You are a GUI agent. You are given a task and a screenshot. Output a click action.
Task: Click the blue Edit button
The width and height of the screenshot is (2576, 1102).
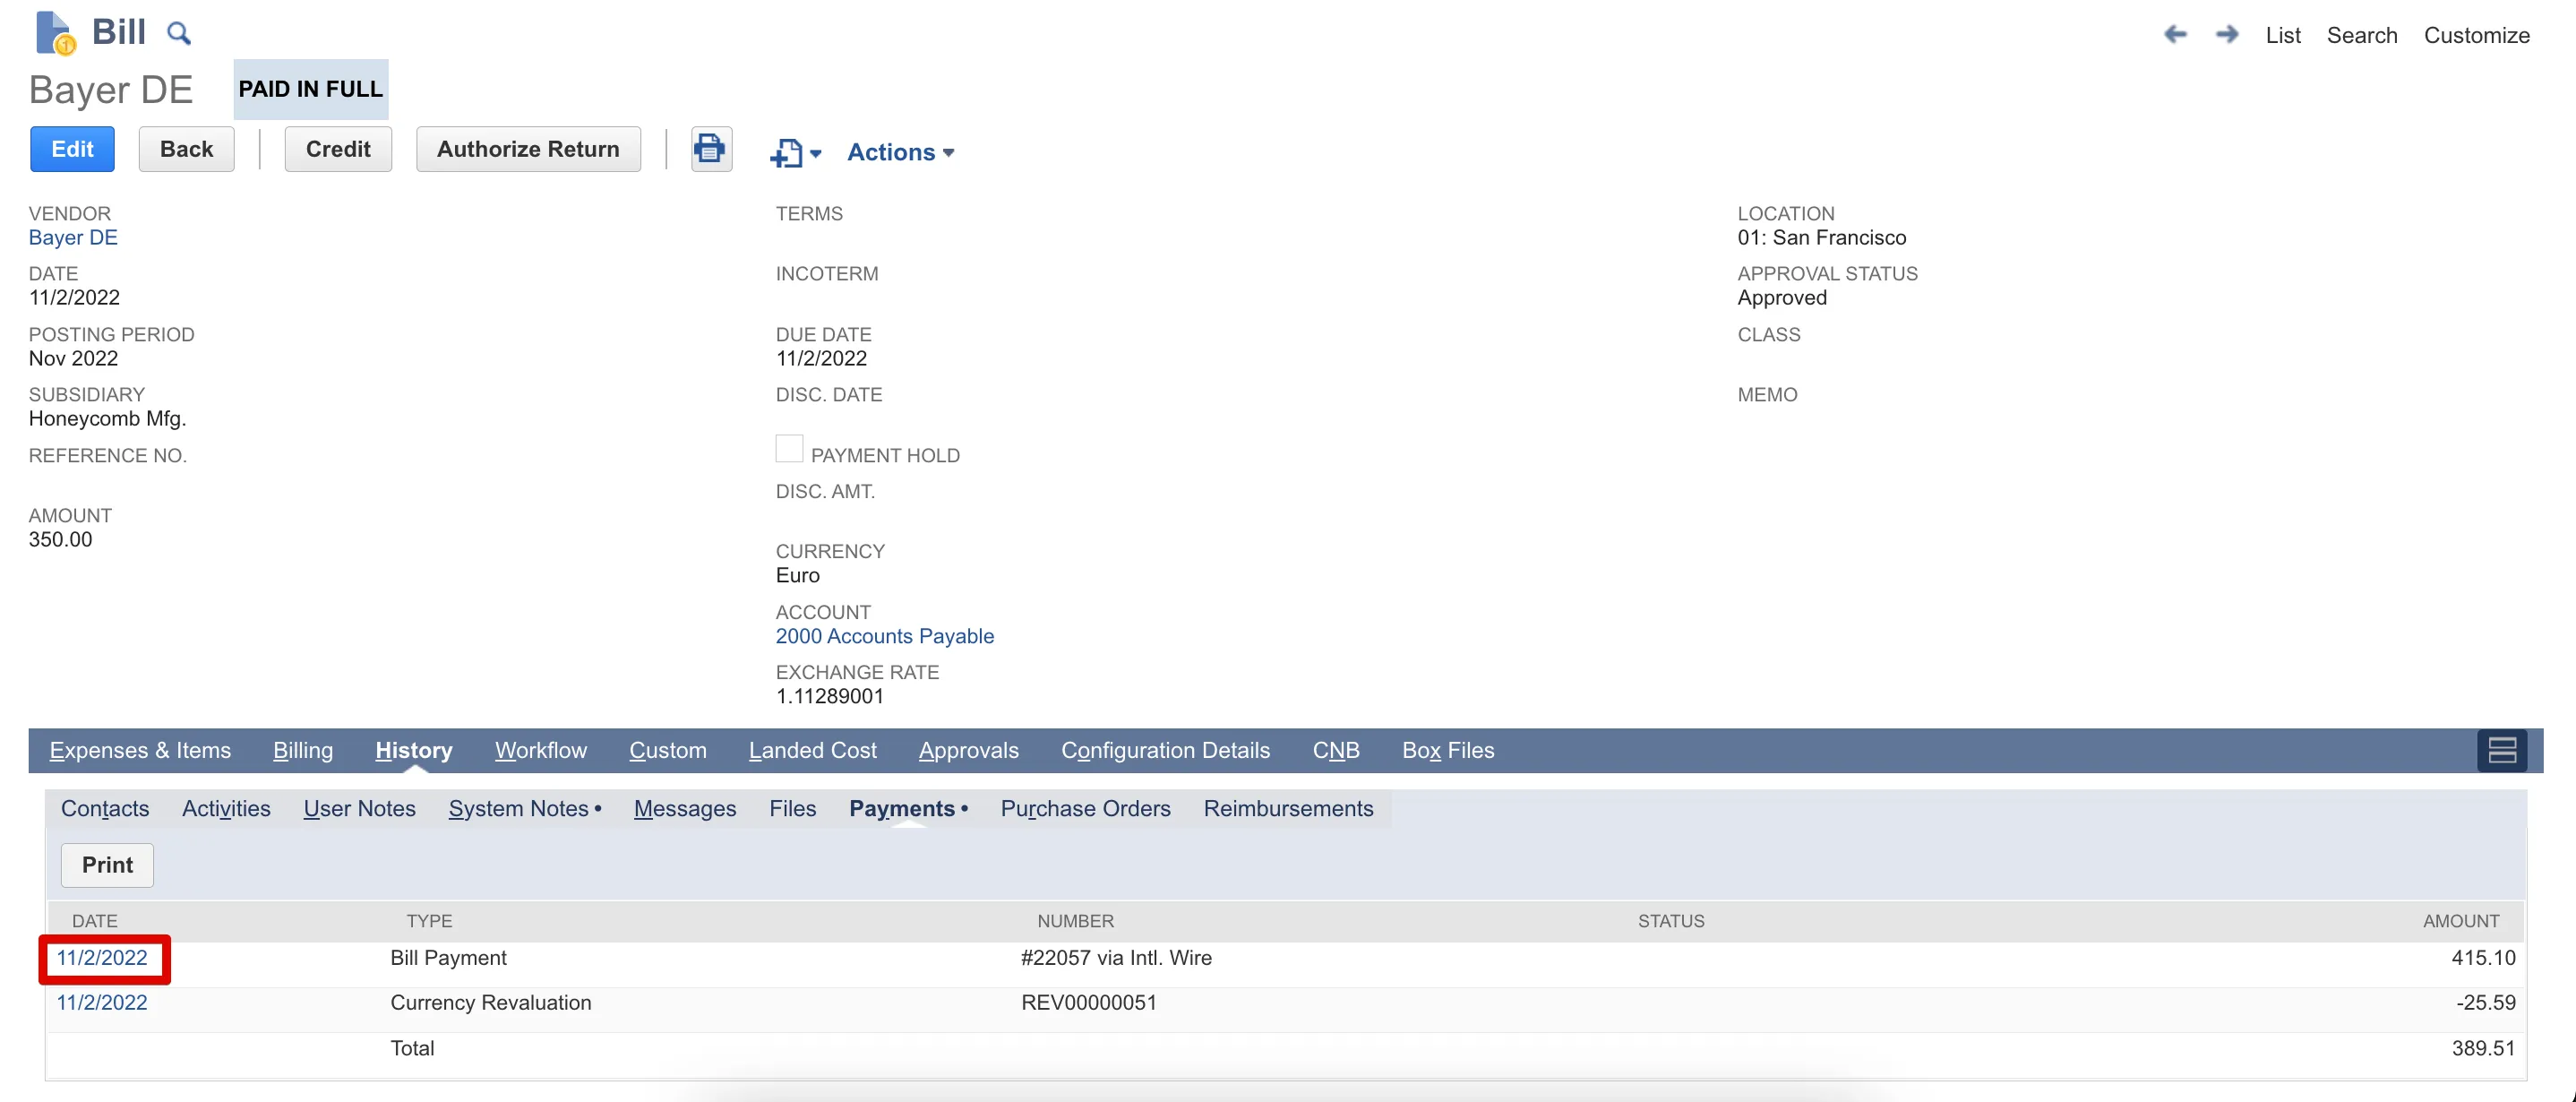[x=72, y=149]
